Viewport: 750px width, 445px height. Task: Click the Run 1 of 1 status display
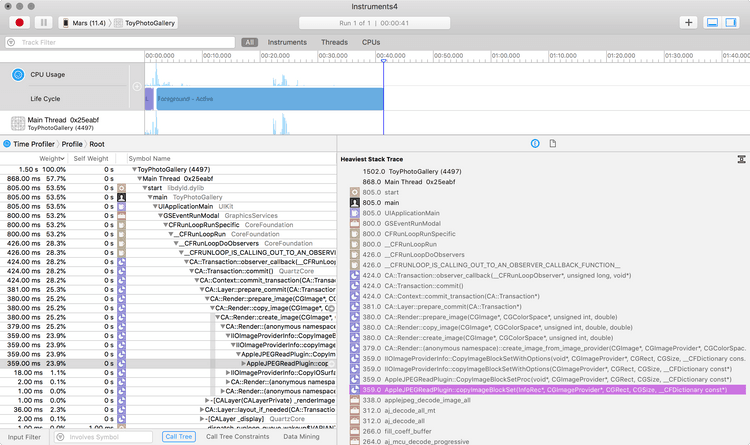[x=375, y=23]
